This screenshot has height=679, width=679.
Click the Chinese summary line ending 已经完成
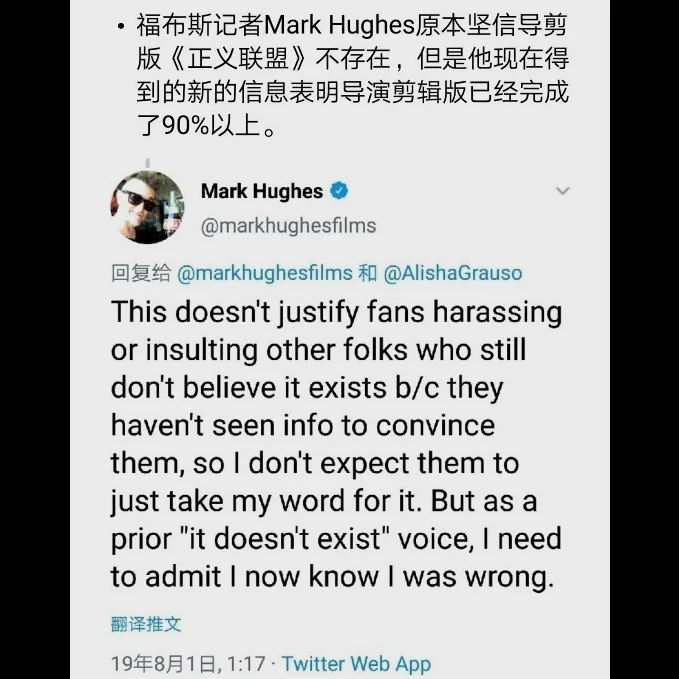352,92
